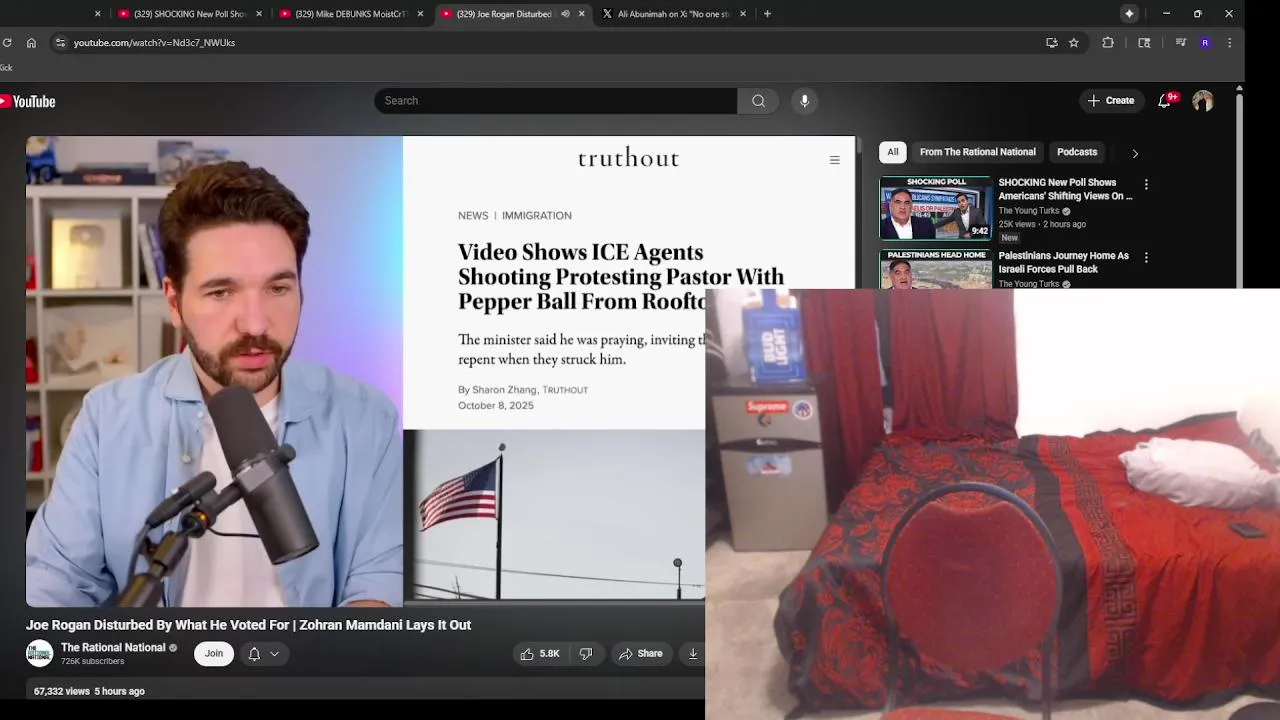Download the video icon
Image resolution: width=1280 pixels, height=720 pixels.
[693, 653]
